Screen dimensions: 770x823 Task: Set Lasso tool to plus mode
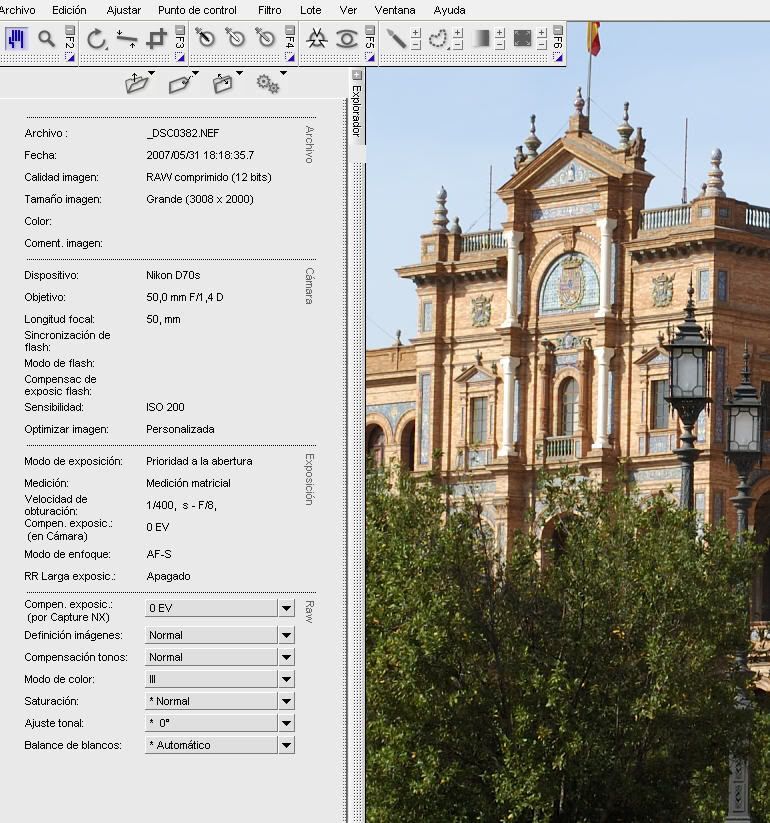[x=458, y=33]
